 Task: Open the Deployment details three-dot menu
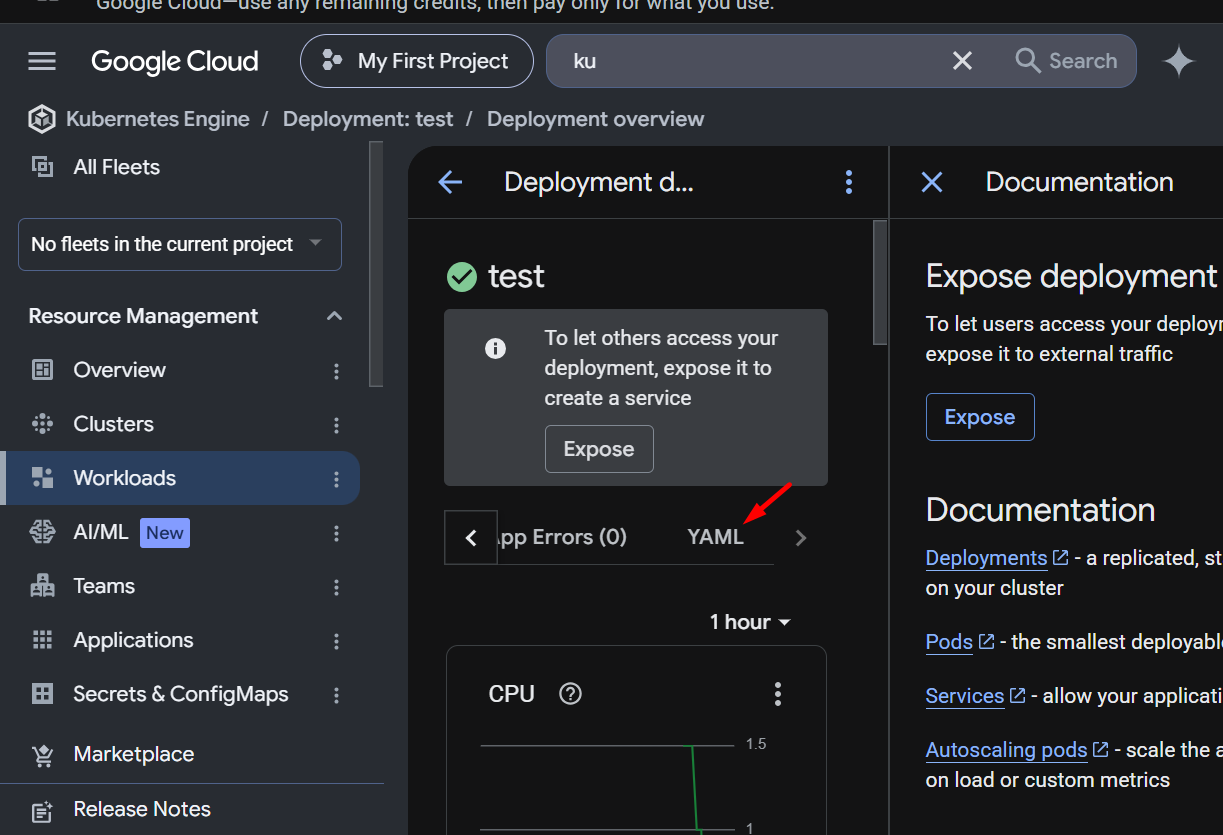[849, 182]
